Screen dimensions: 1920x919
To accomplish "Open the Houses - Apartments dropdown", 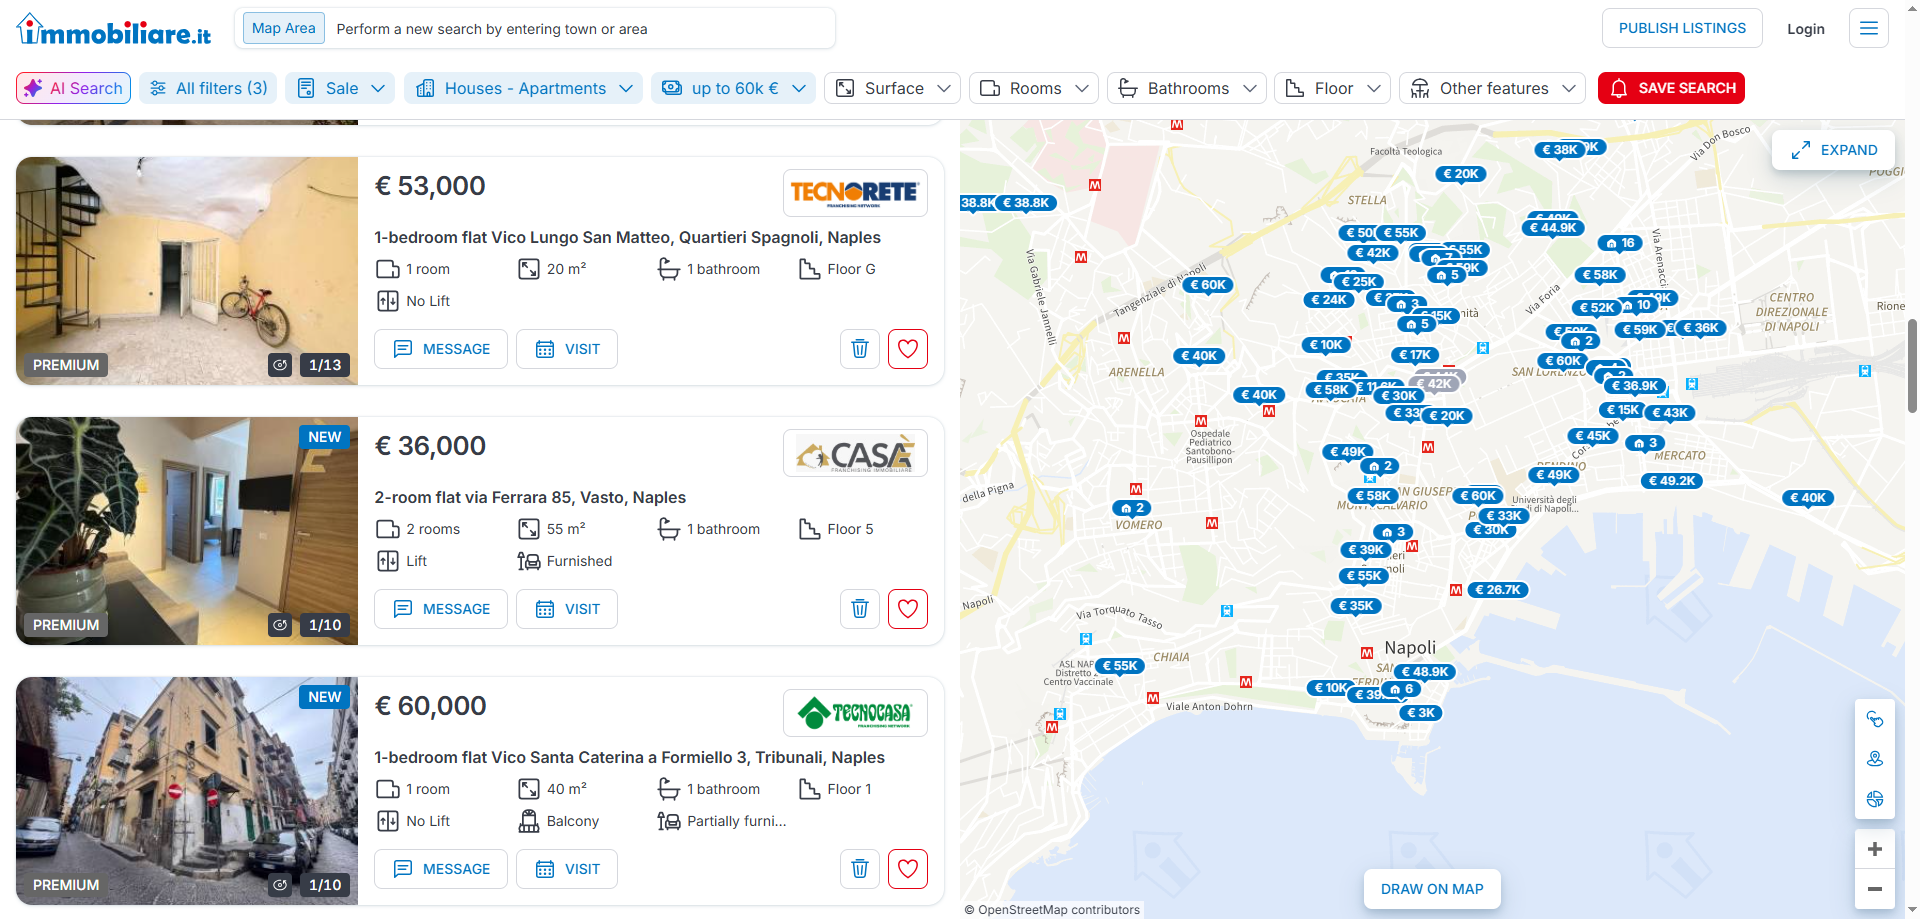I will tap(523, 88).
